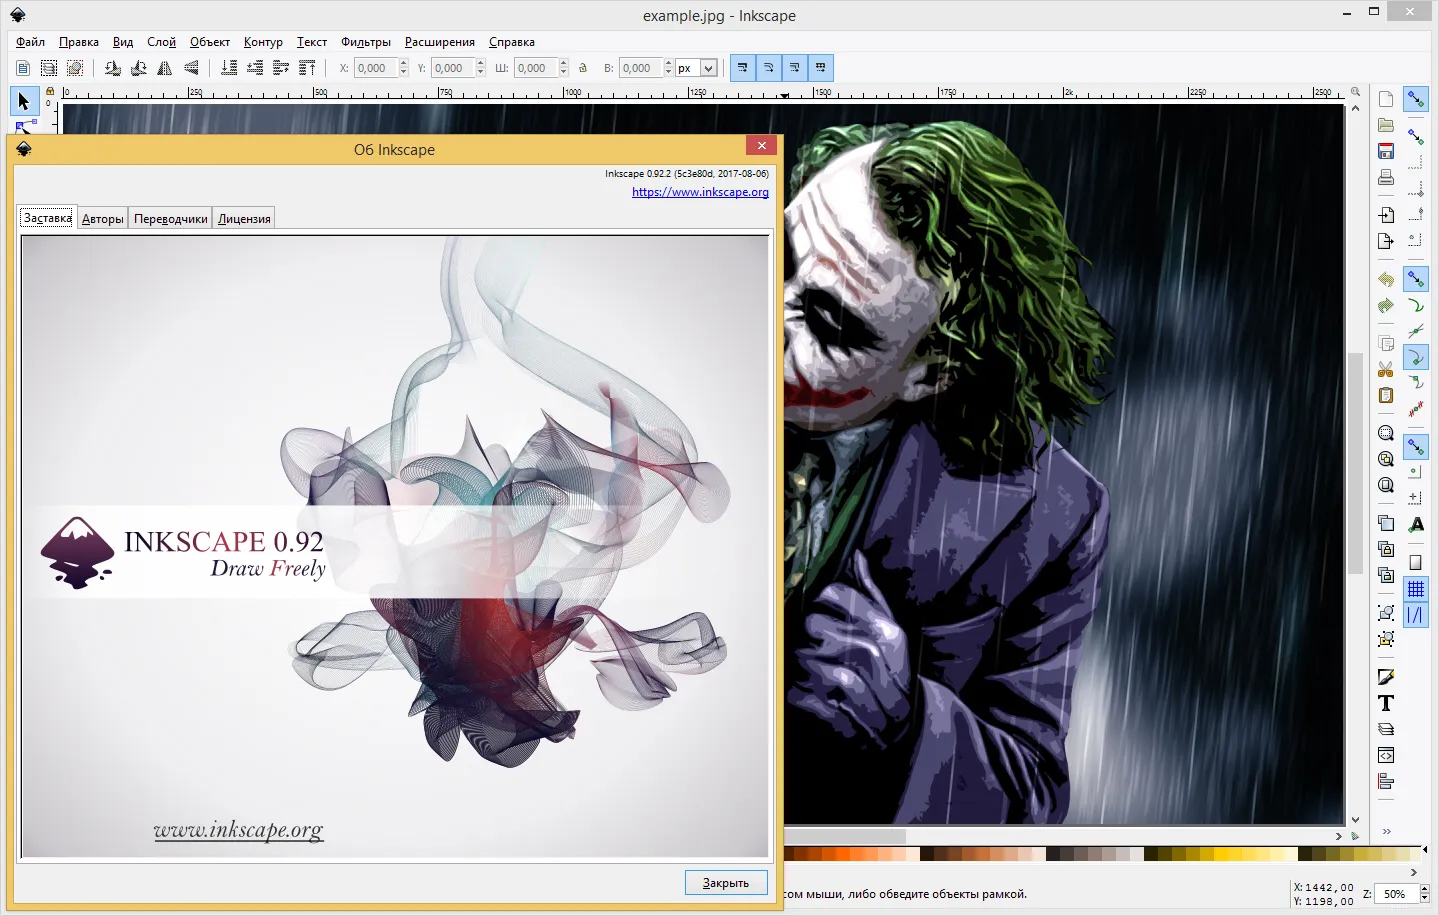
Task: Open the Text and Font dialog icon
Action: [x=1385, y=703]
